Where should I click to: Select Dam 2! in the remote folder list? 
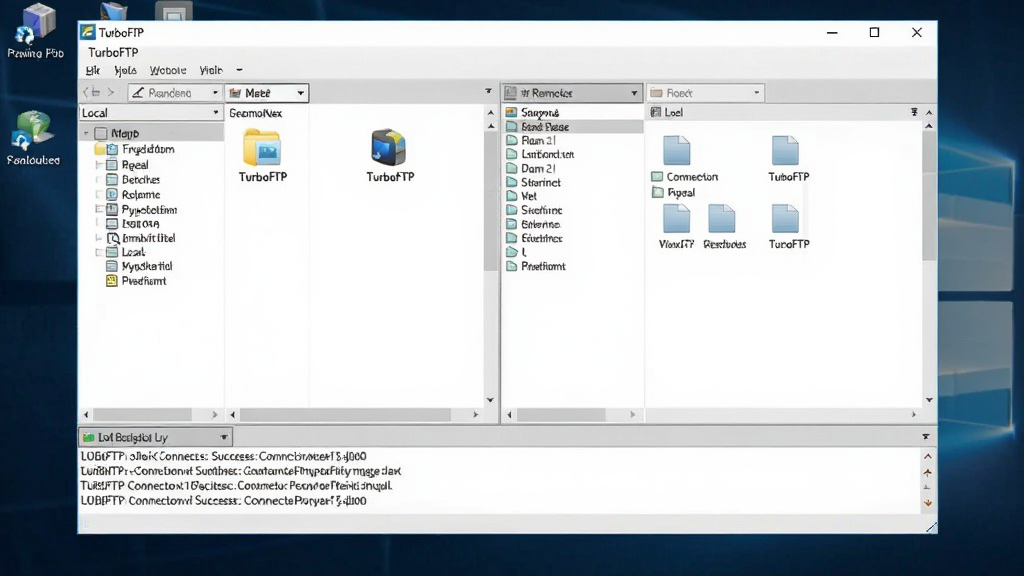pos(538,168)
